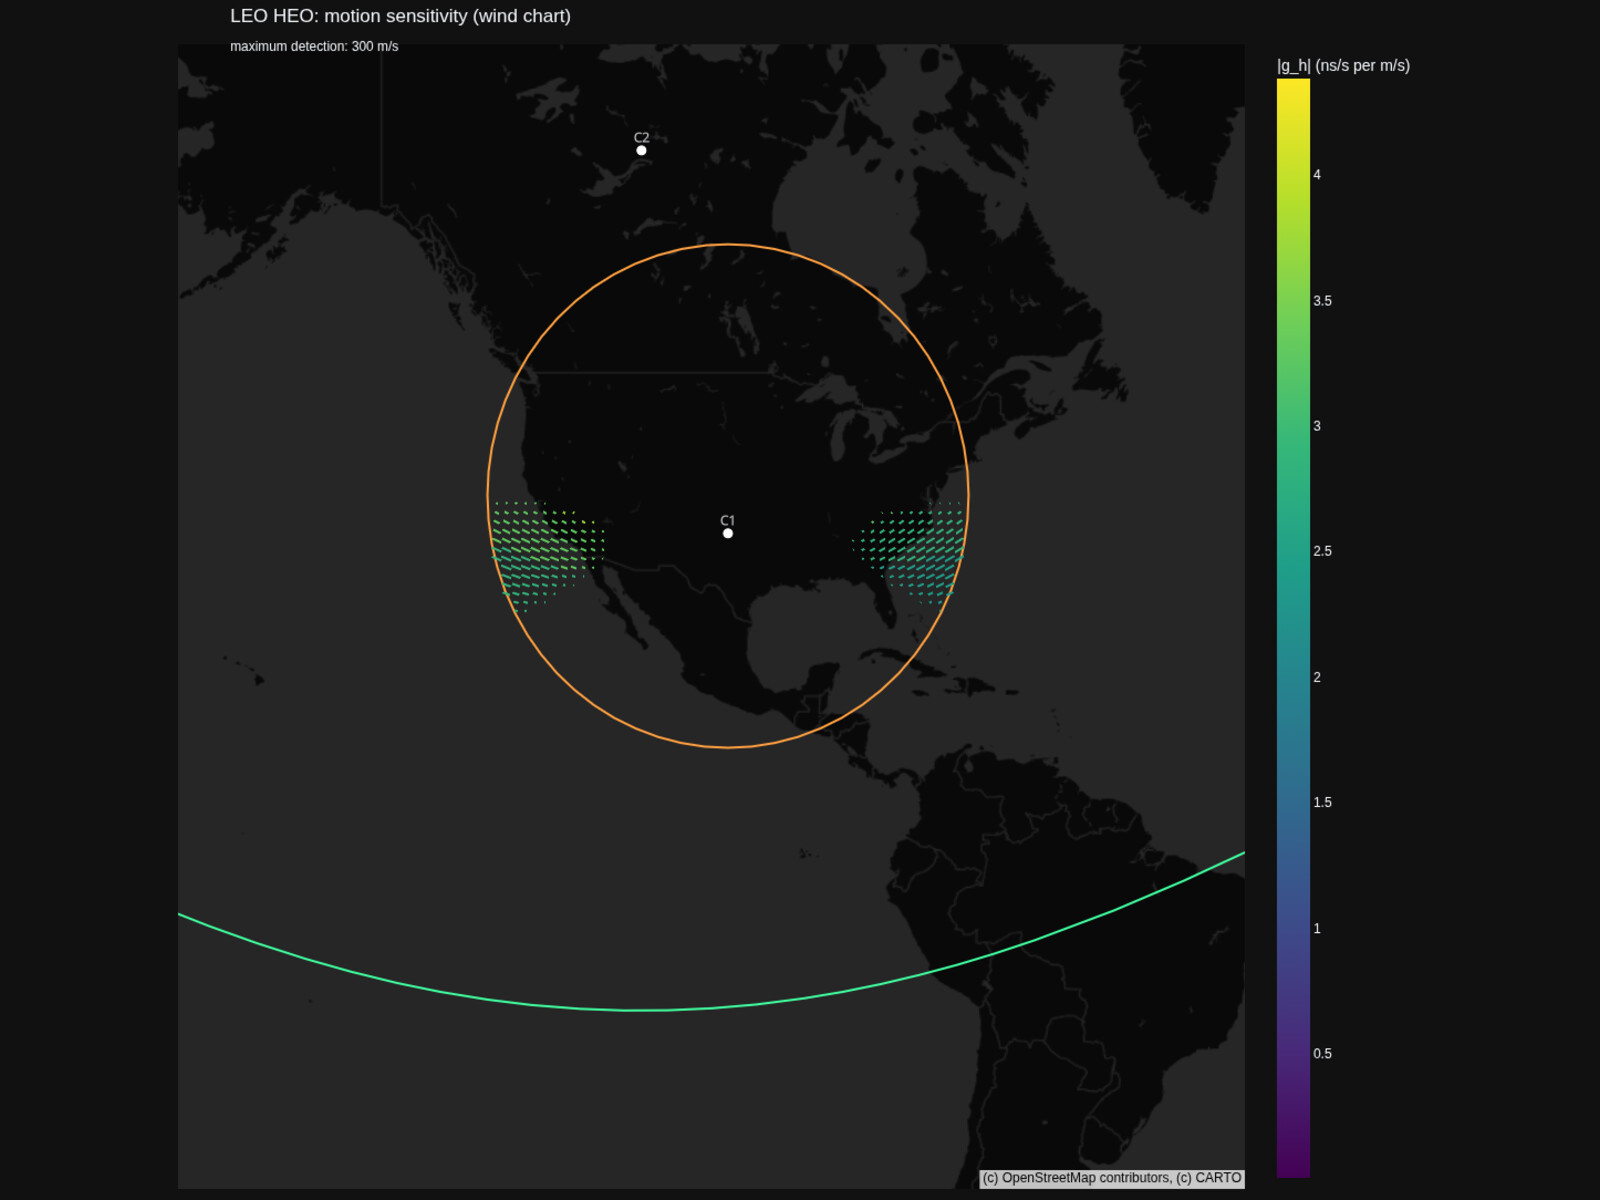Click the vertical viridis colorbar

point(1293,628)
